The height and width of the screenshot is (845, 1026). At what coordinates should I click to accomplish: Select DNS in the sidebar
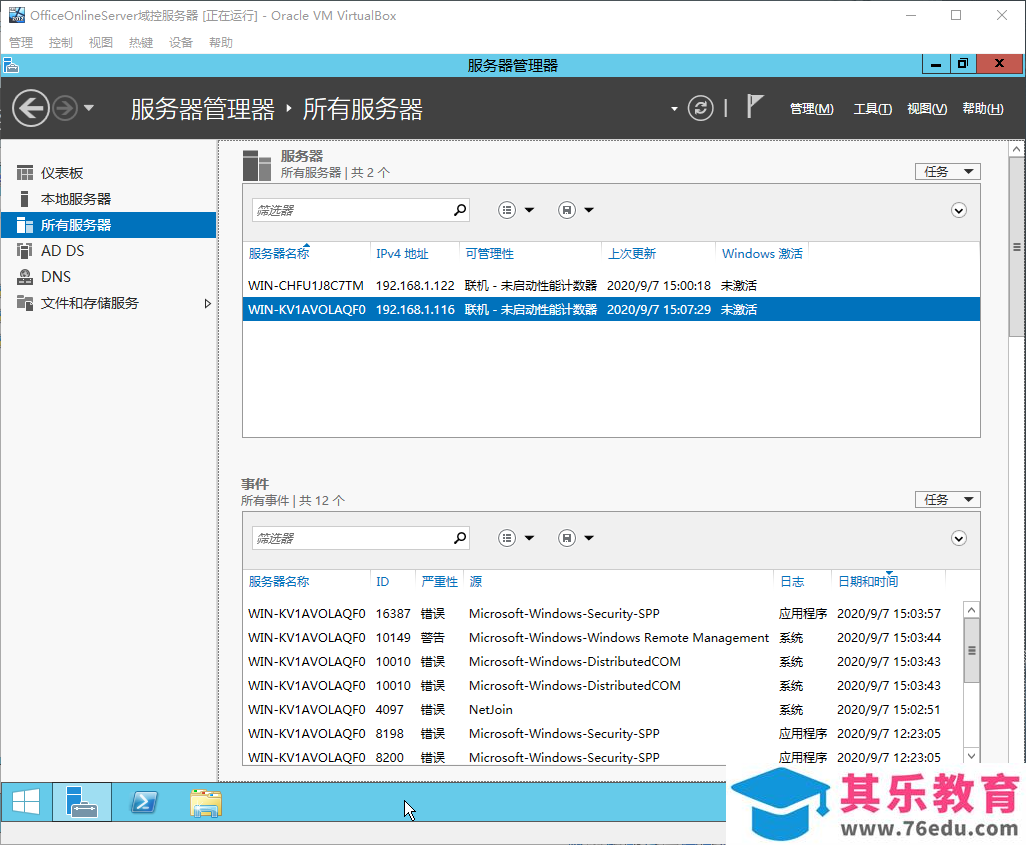click(109, 277)
